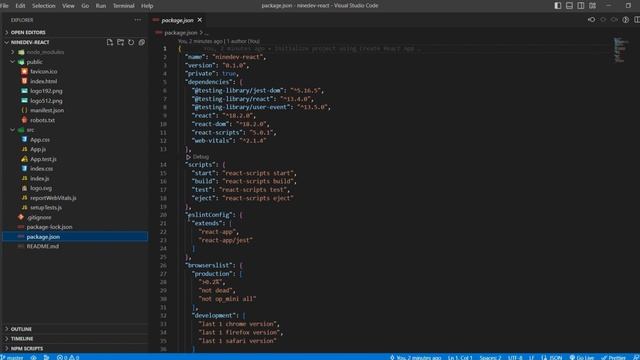This screenshot has height=360, width=640.
Task: Open Customize Layout icon
Action: pos(592,6)
